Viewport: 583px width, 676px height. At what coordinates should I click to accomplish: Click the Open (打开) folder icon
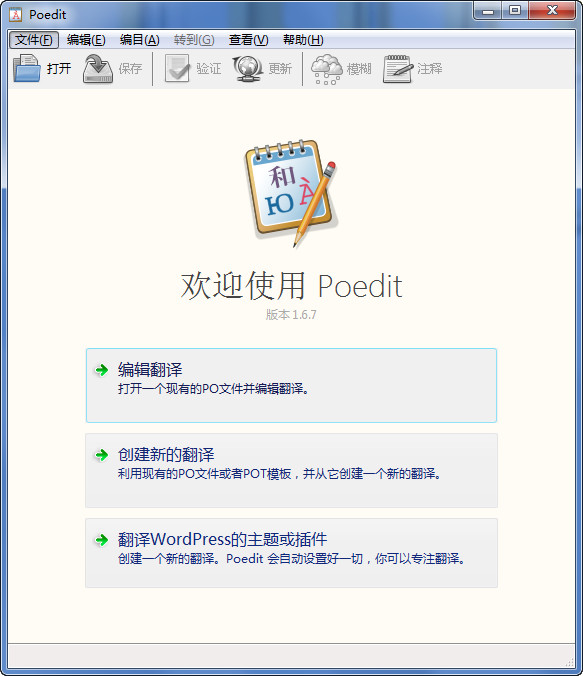click(27, 68)
